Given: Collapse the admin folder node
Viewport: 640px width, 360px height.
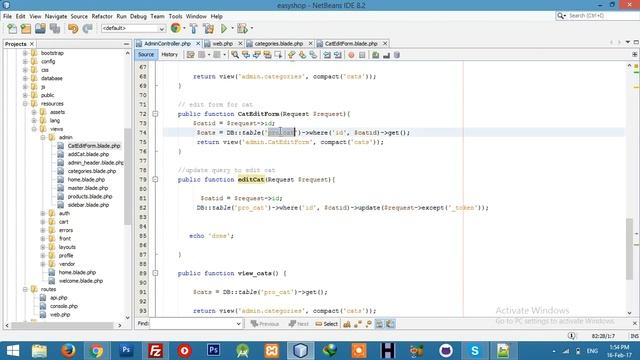Looking at the screenshot, I should pos(43,137).
